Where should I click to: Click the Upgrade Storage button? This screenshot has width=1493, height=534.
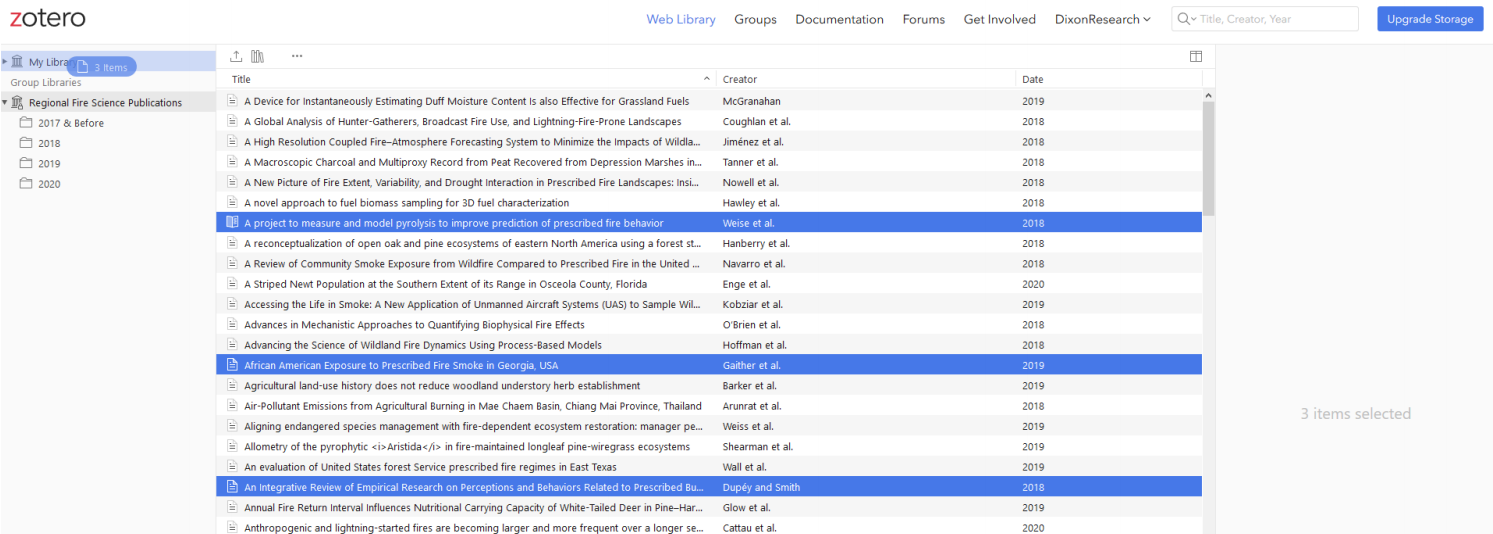(1430, 19)
